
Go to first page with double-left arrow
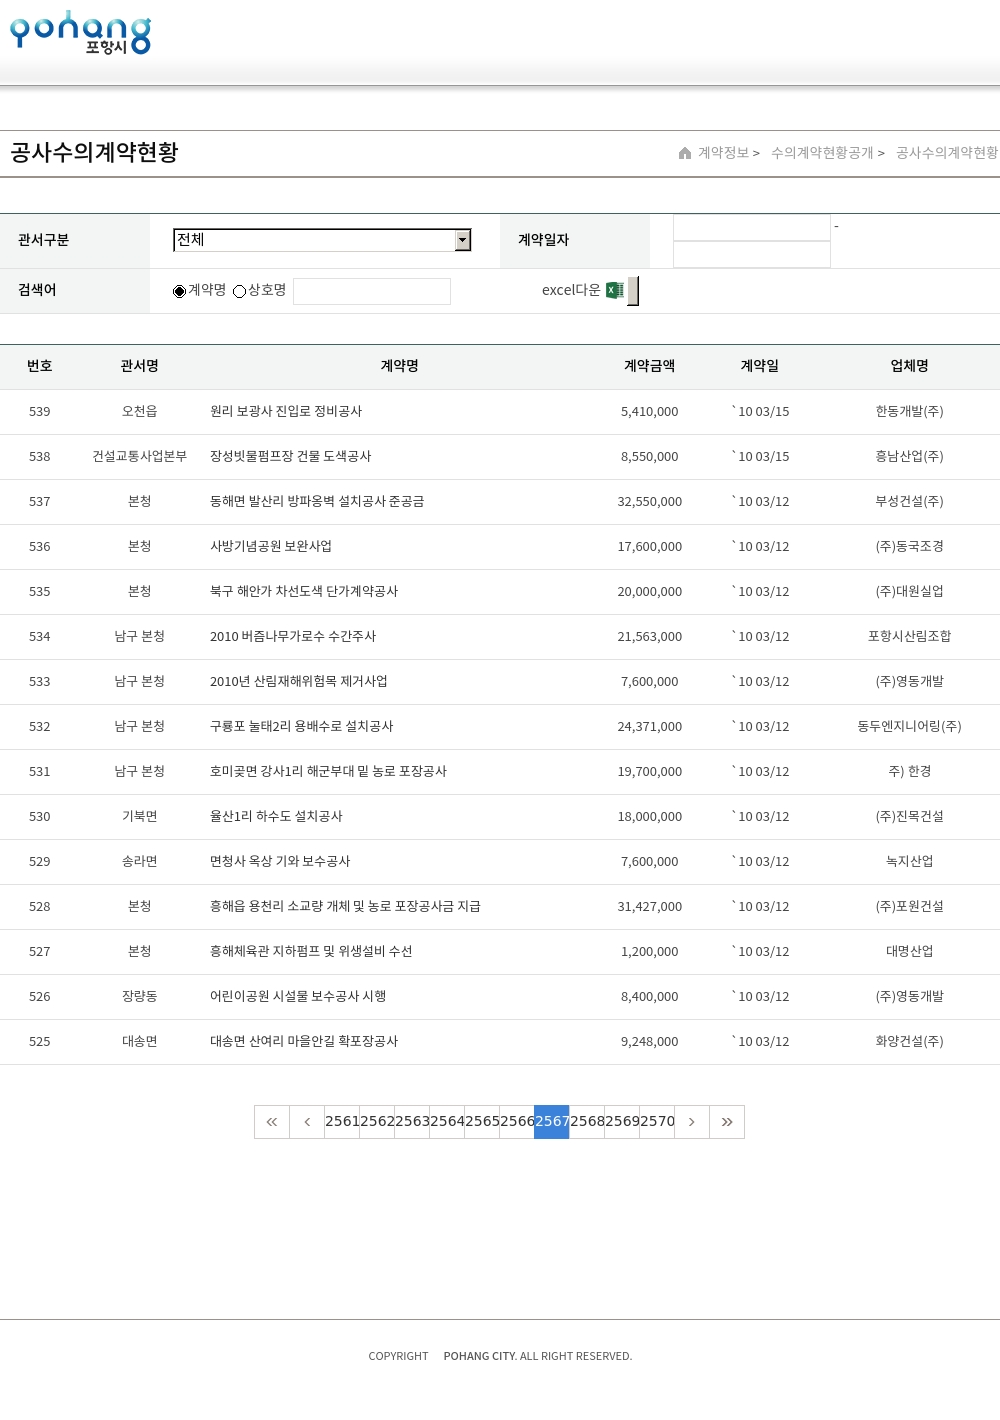[x=272, y=1122]
